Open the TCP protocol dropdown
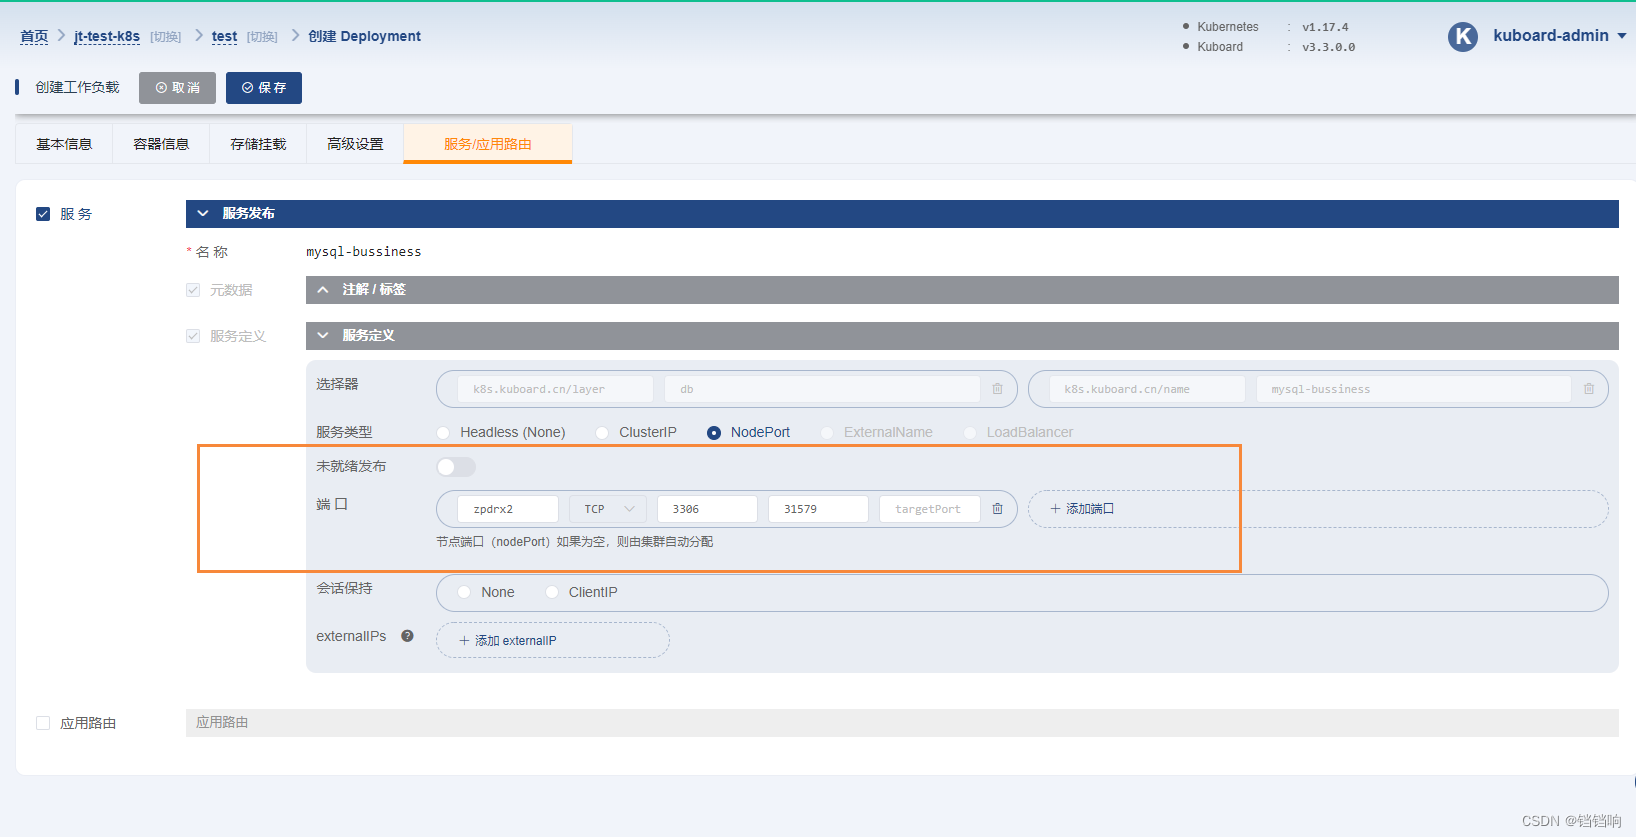Viewport: 1636px width, 837px height. pyautogui.click(x=608, y=509)
